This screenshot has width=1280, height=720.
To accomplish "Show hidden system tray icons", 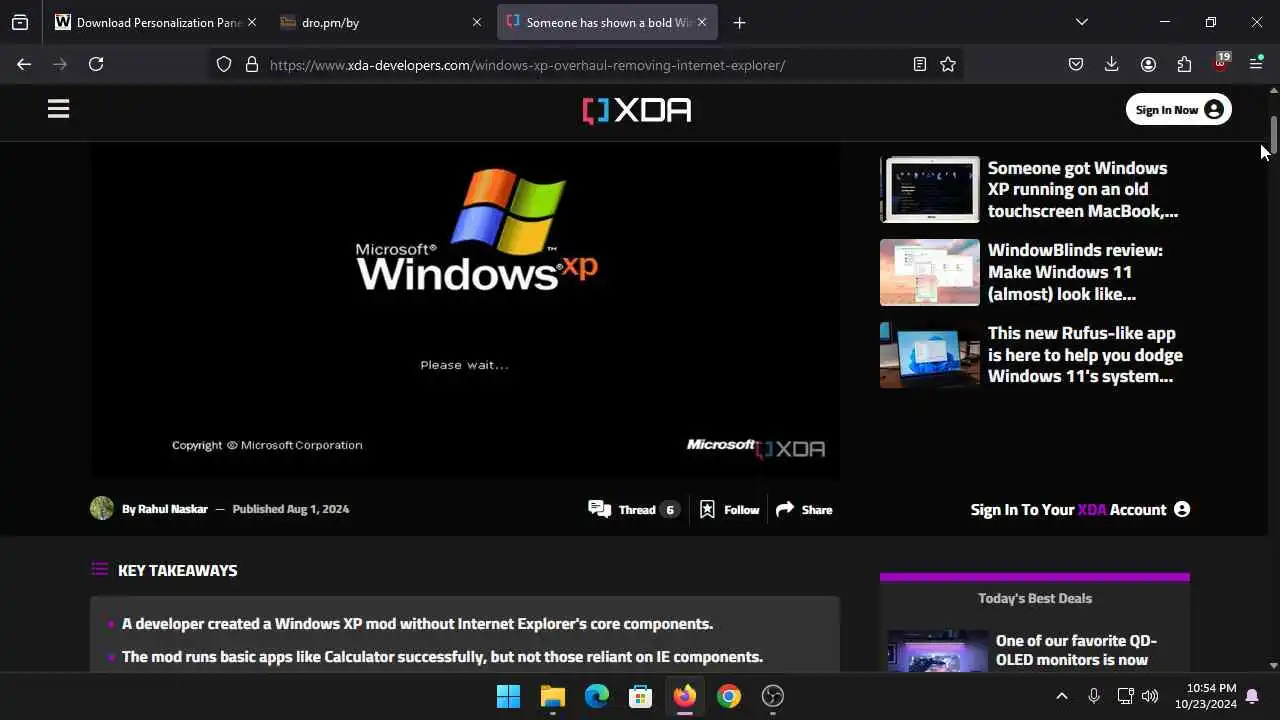I will pos(1062,696).
